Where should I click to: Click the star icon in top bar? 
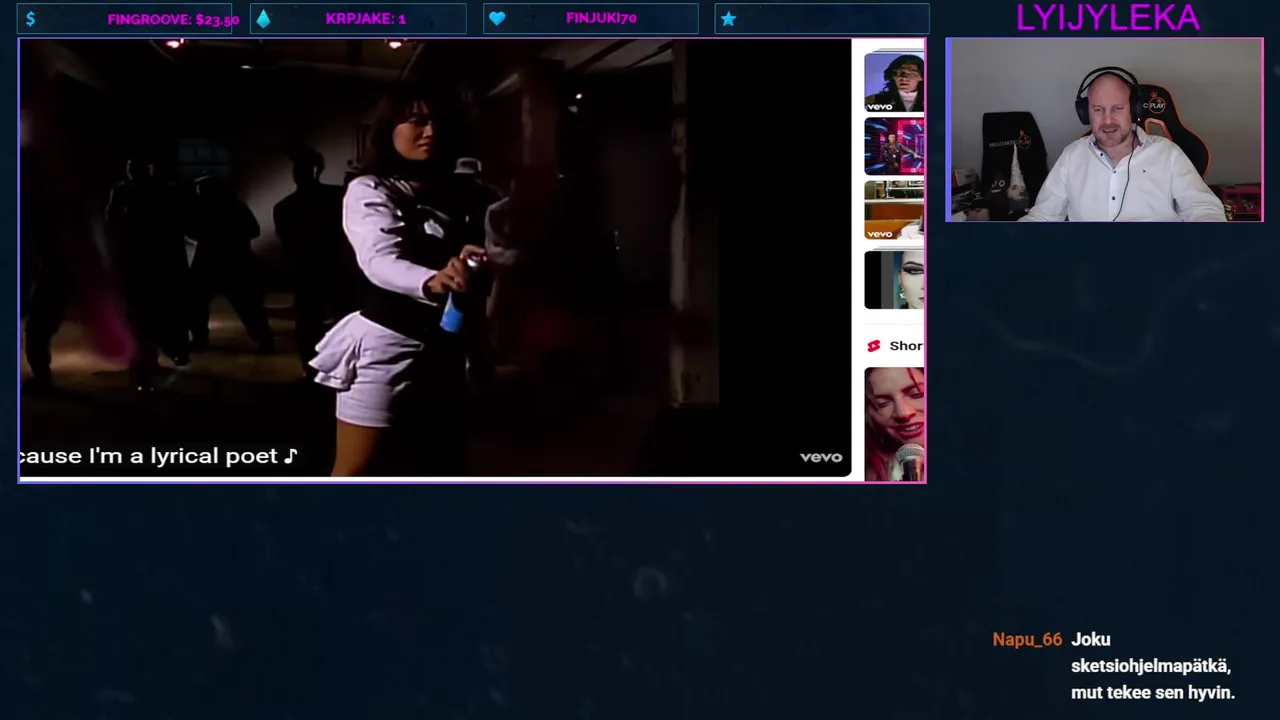pos(728,19)
